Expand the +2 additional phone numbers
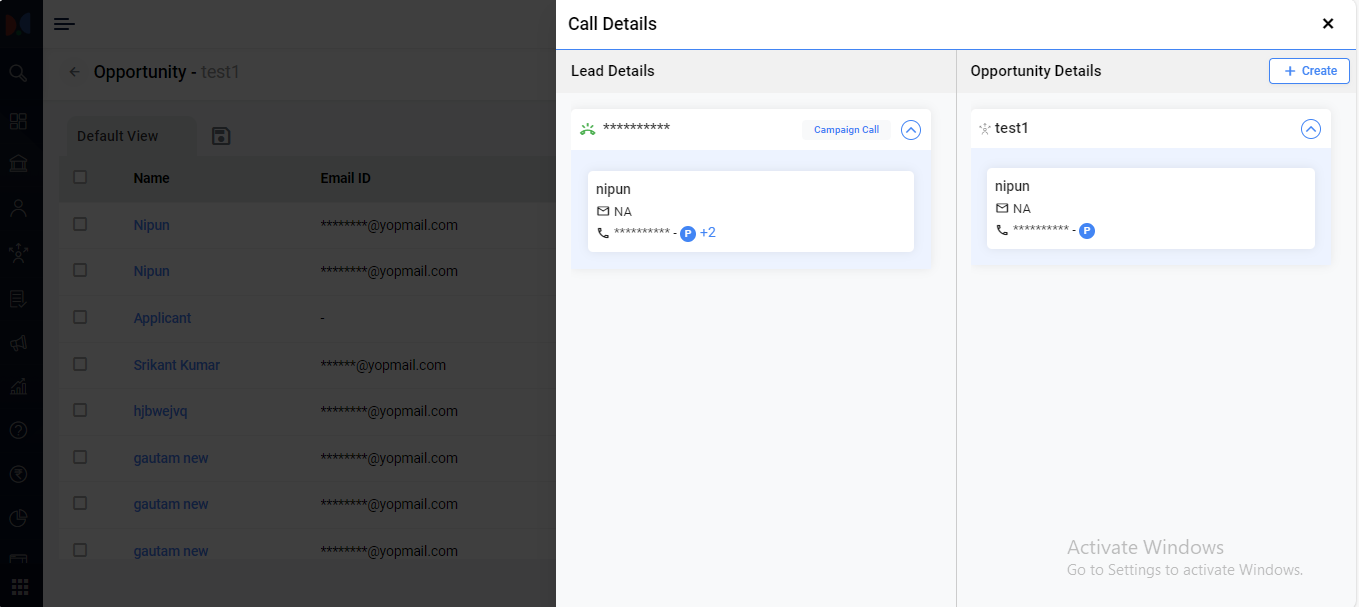 pyautogui.click(x=708, y=233)
